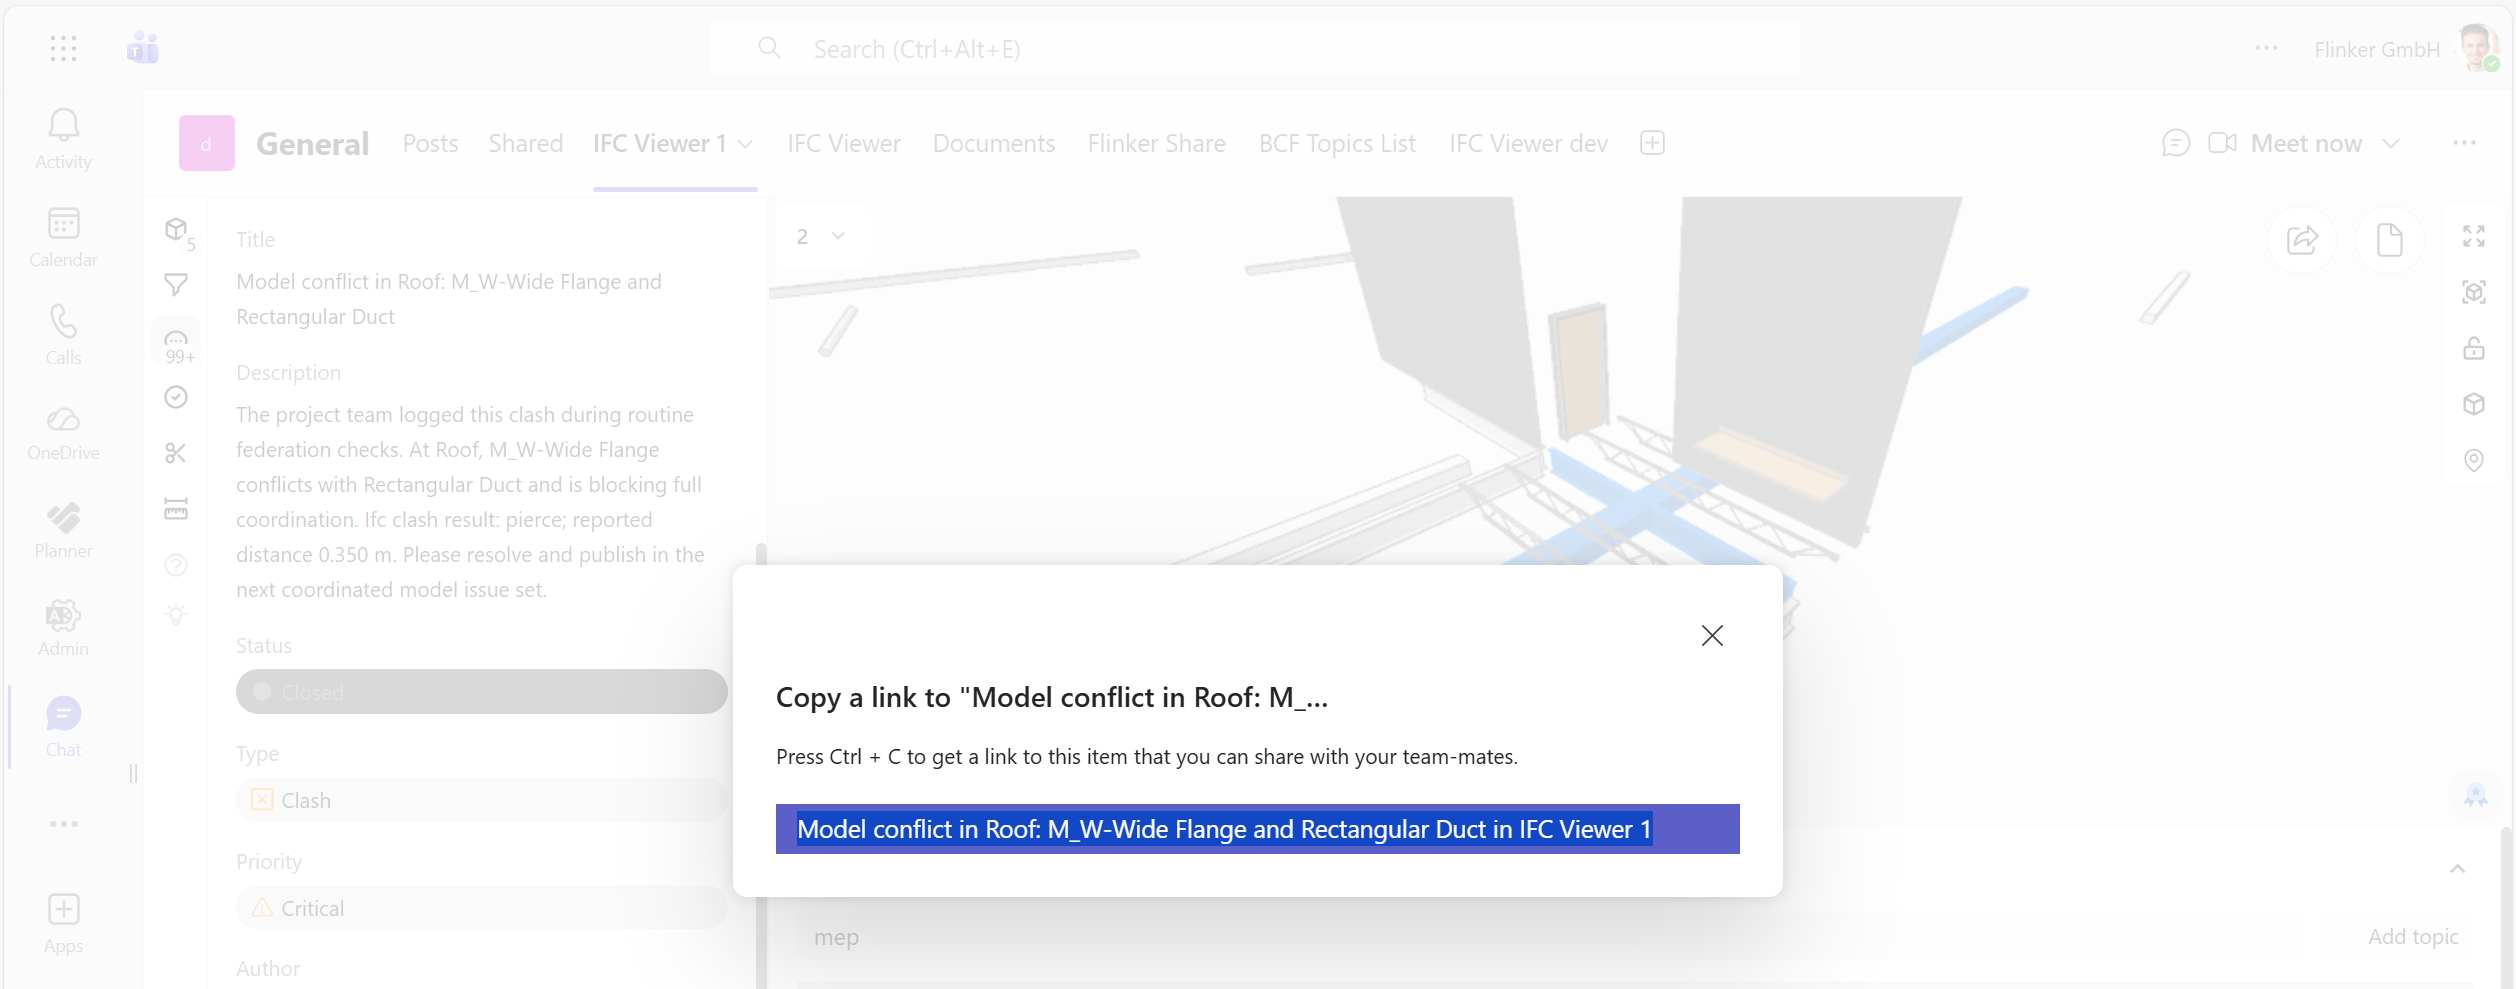Select the section cut scissors tool
The image size is (2516, 989).
[176, 452]
